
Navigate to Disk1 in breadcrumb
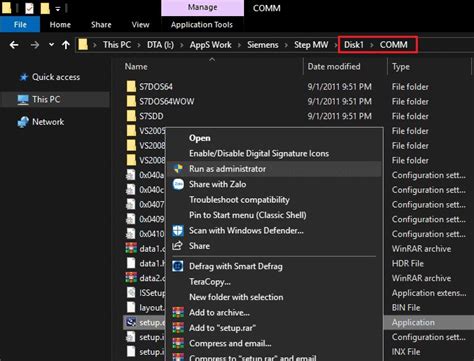[x=354, y=45]
